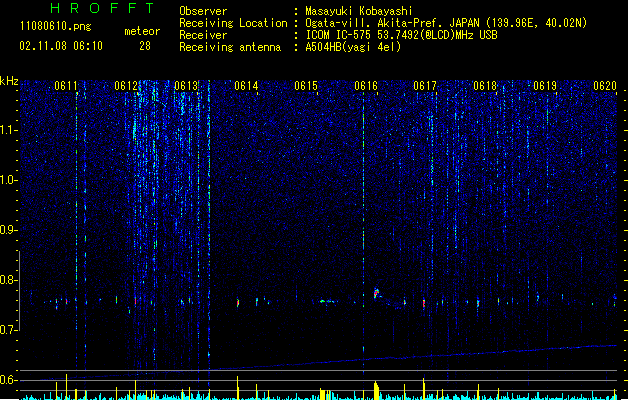Click the 0614 time marker
Image resolution: width=629 pixels, height=400 pixels.
click(246, 86)
